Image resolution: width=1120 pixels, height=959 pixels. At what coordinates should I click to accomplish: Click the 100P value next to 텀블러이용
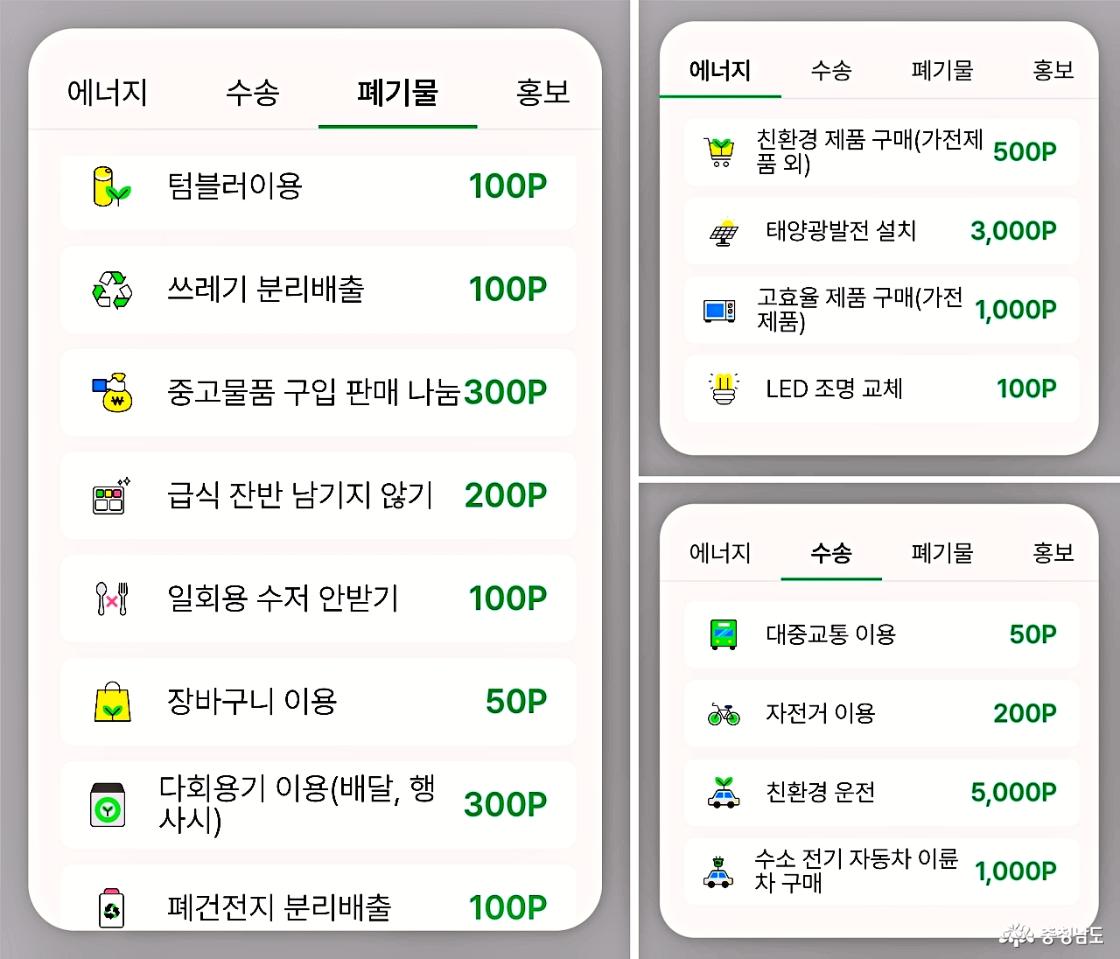[x=506, y=185]
